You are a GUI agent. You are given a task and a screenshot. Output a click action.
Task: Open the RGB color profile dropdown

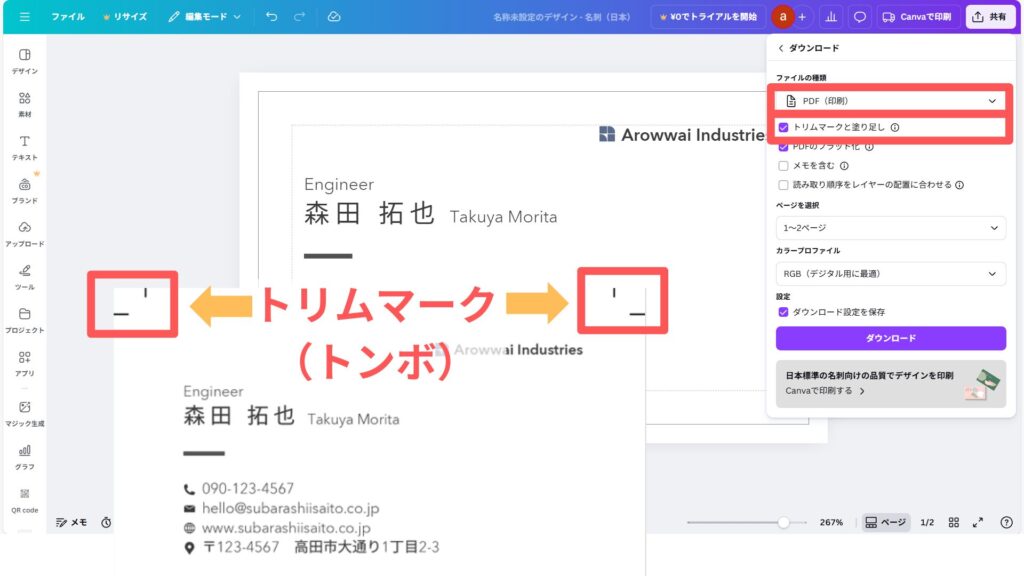(890, 273)
